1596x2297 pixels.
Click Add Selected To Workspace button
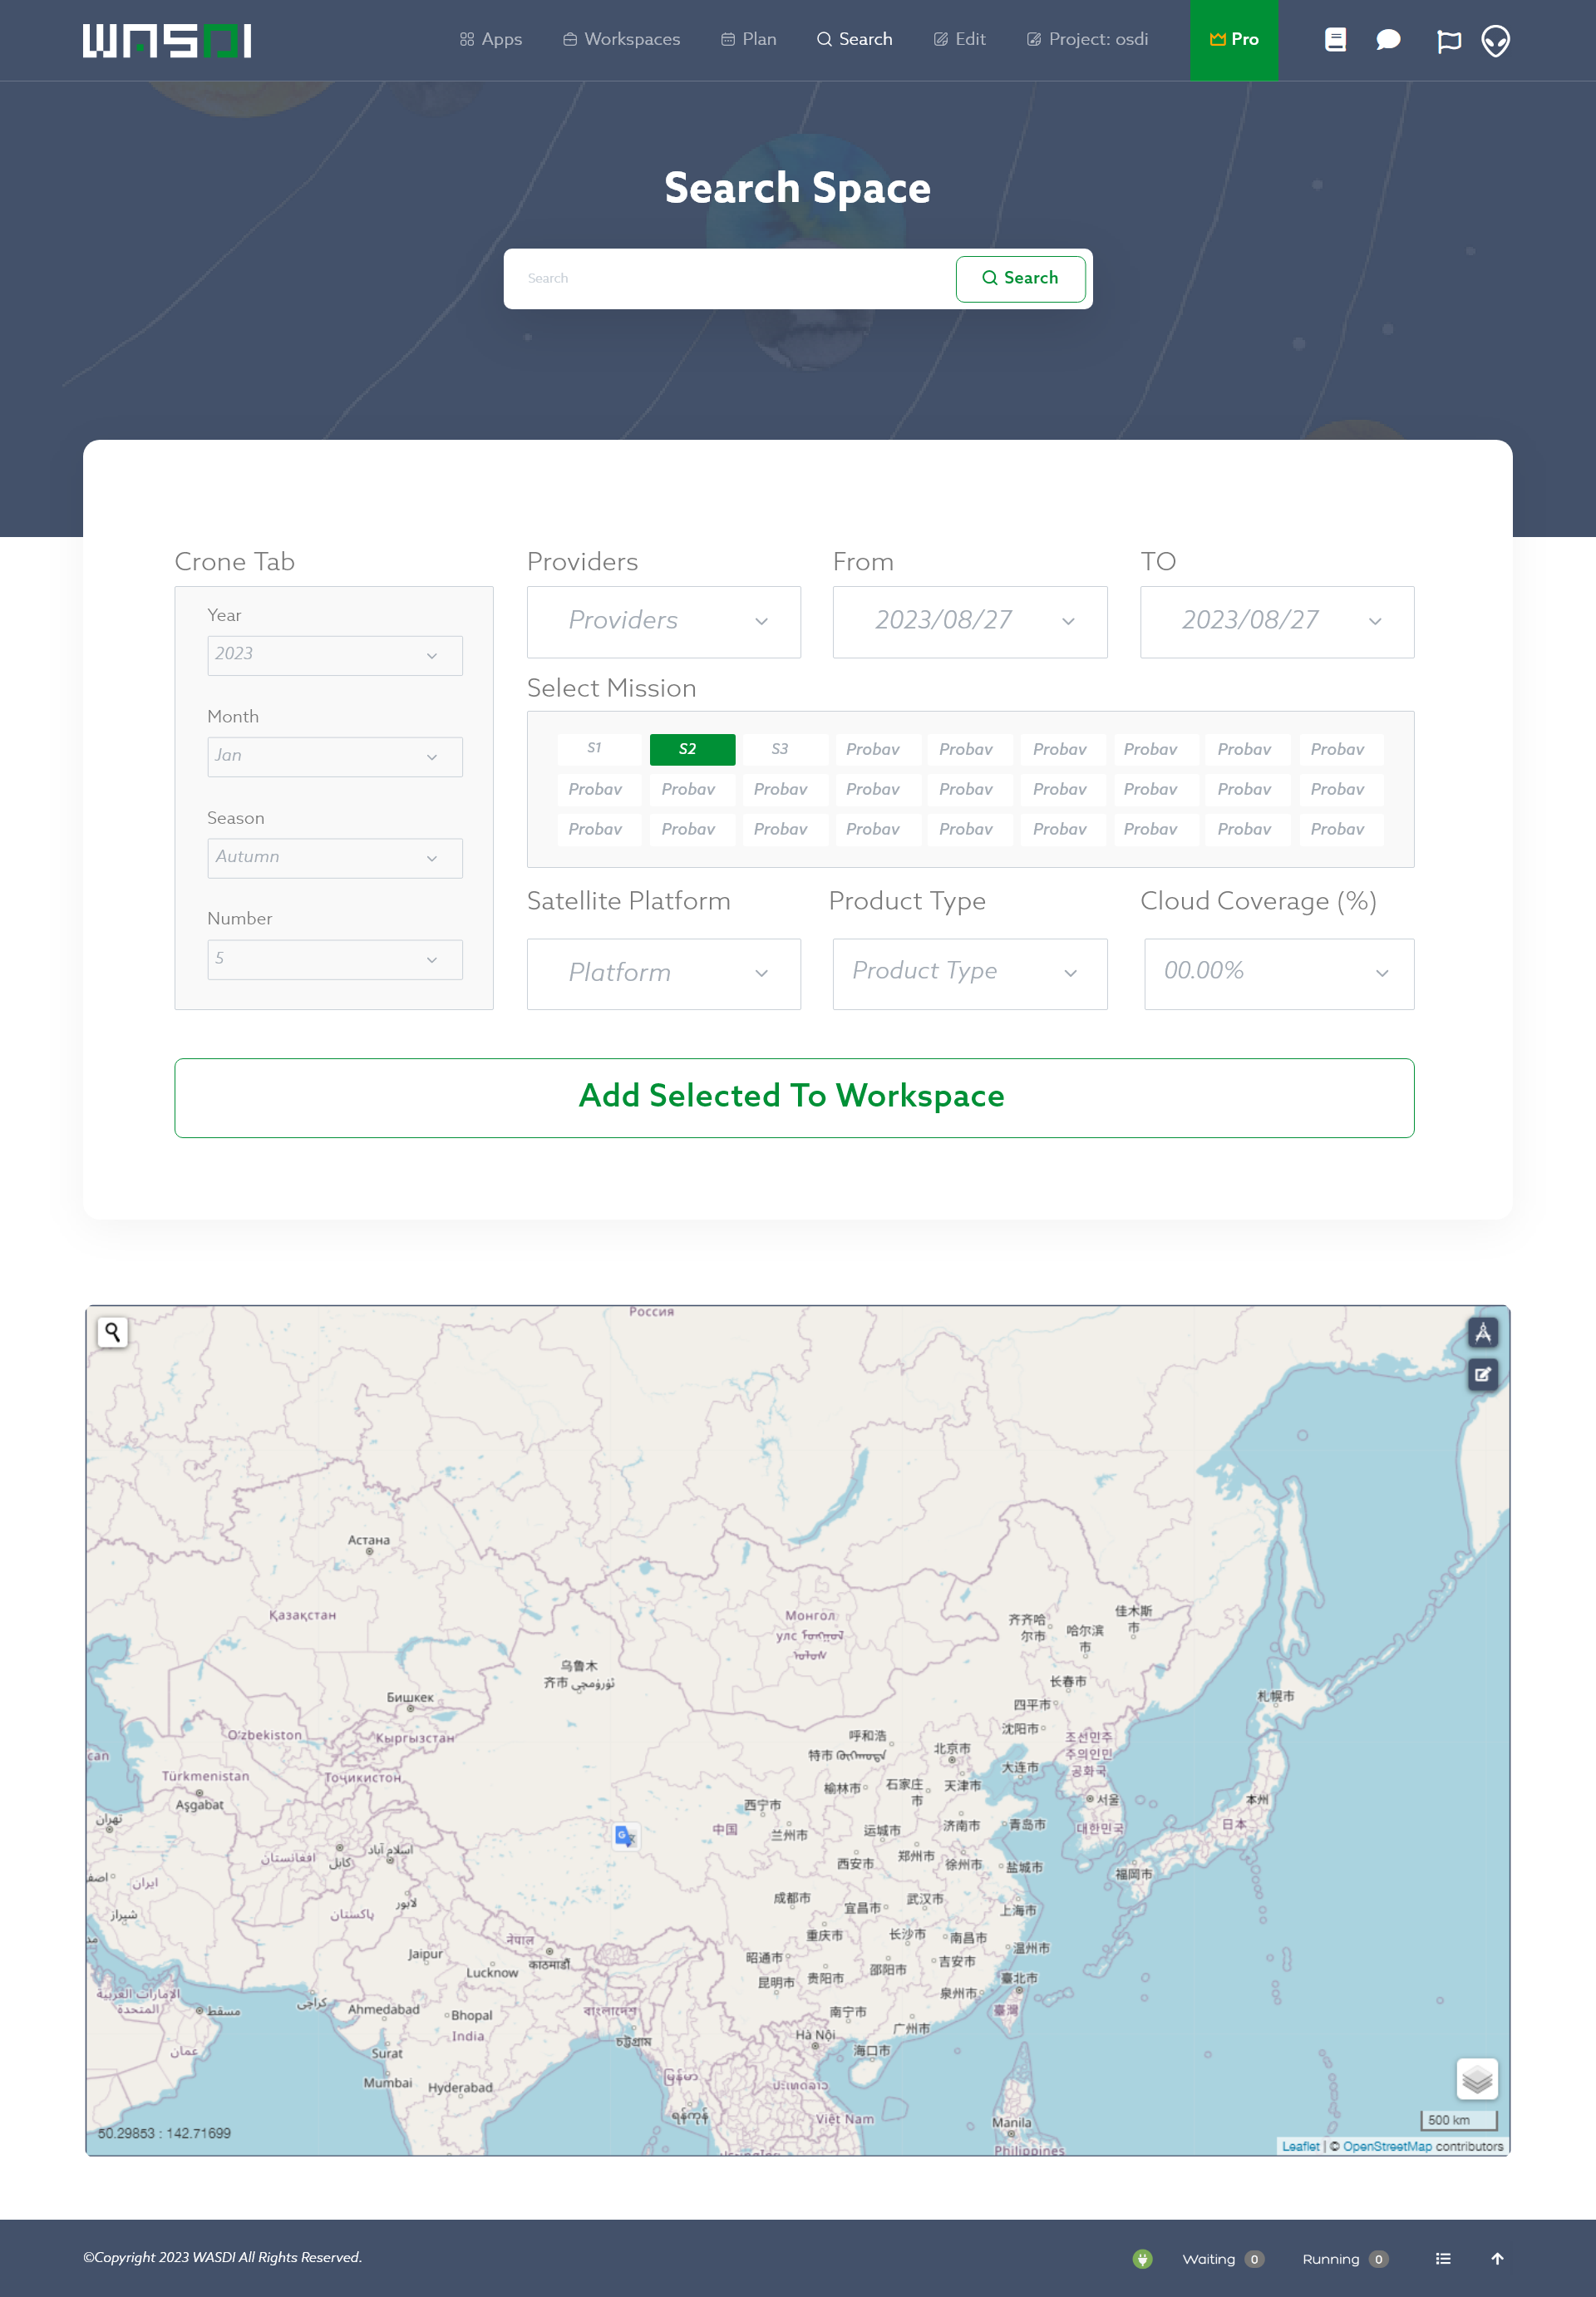[793, 1097]
